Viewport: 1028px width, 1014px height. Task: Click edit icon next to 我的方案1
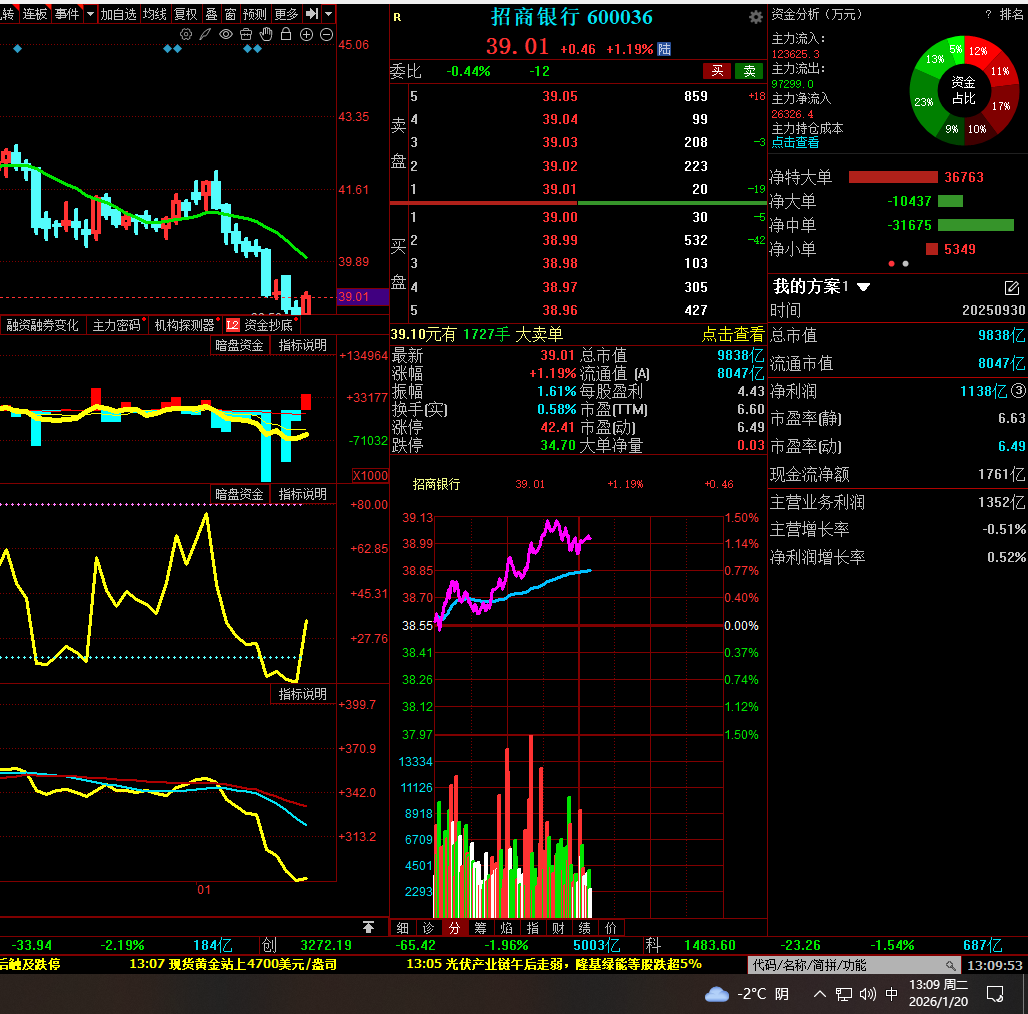point(1012,287)
